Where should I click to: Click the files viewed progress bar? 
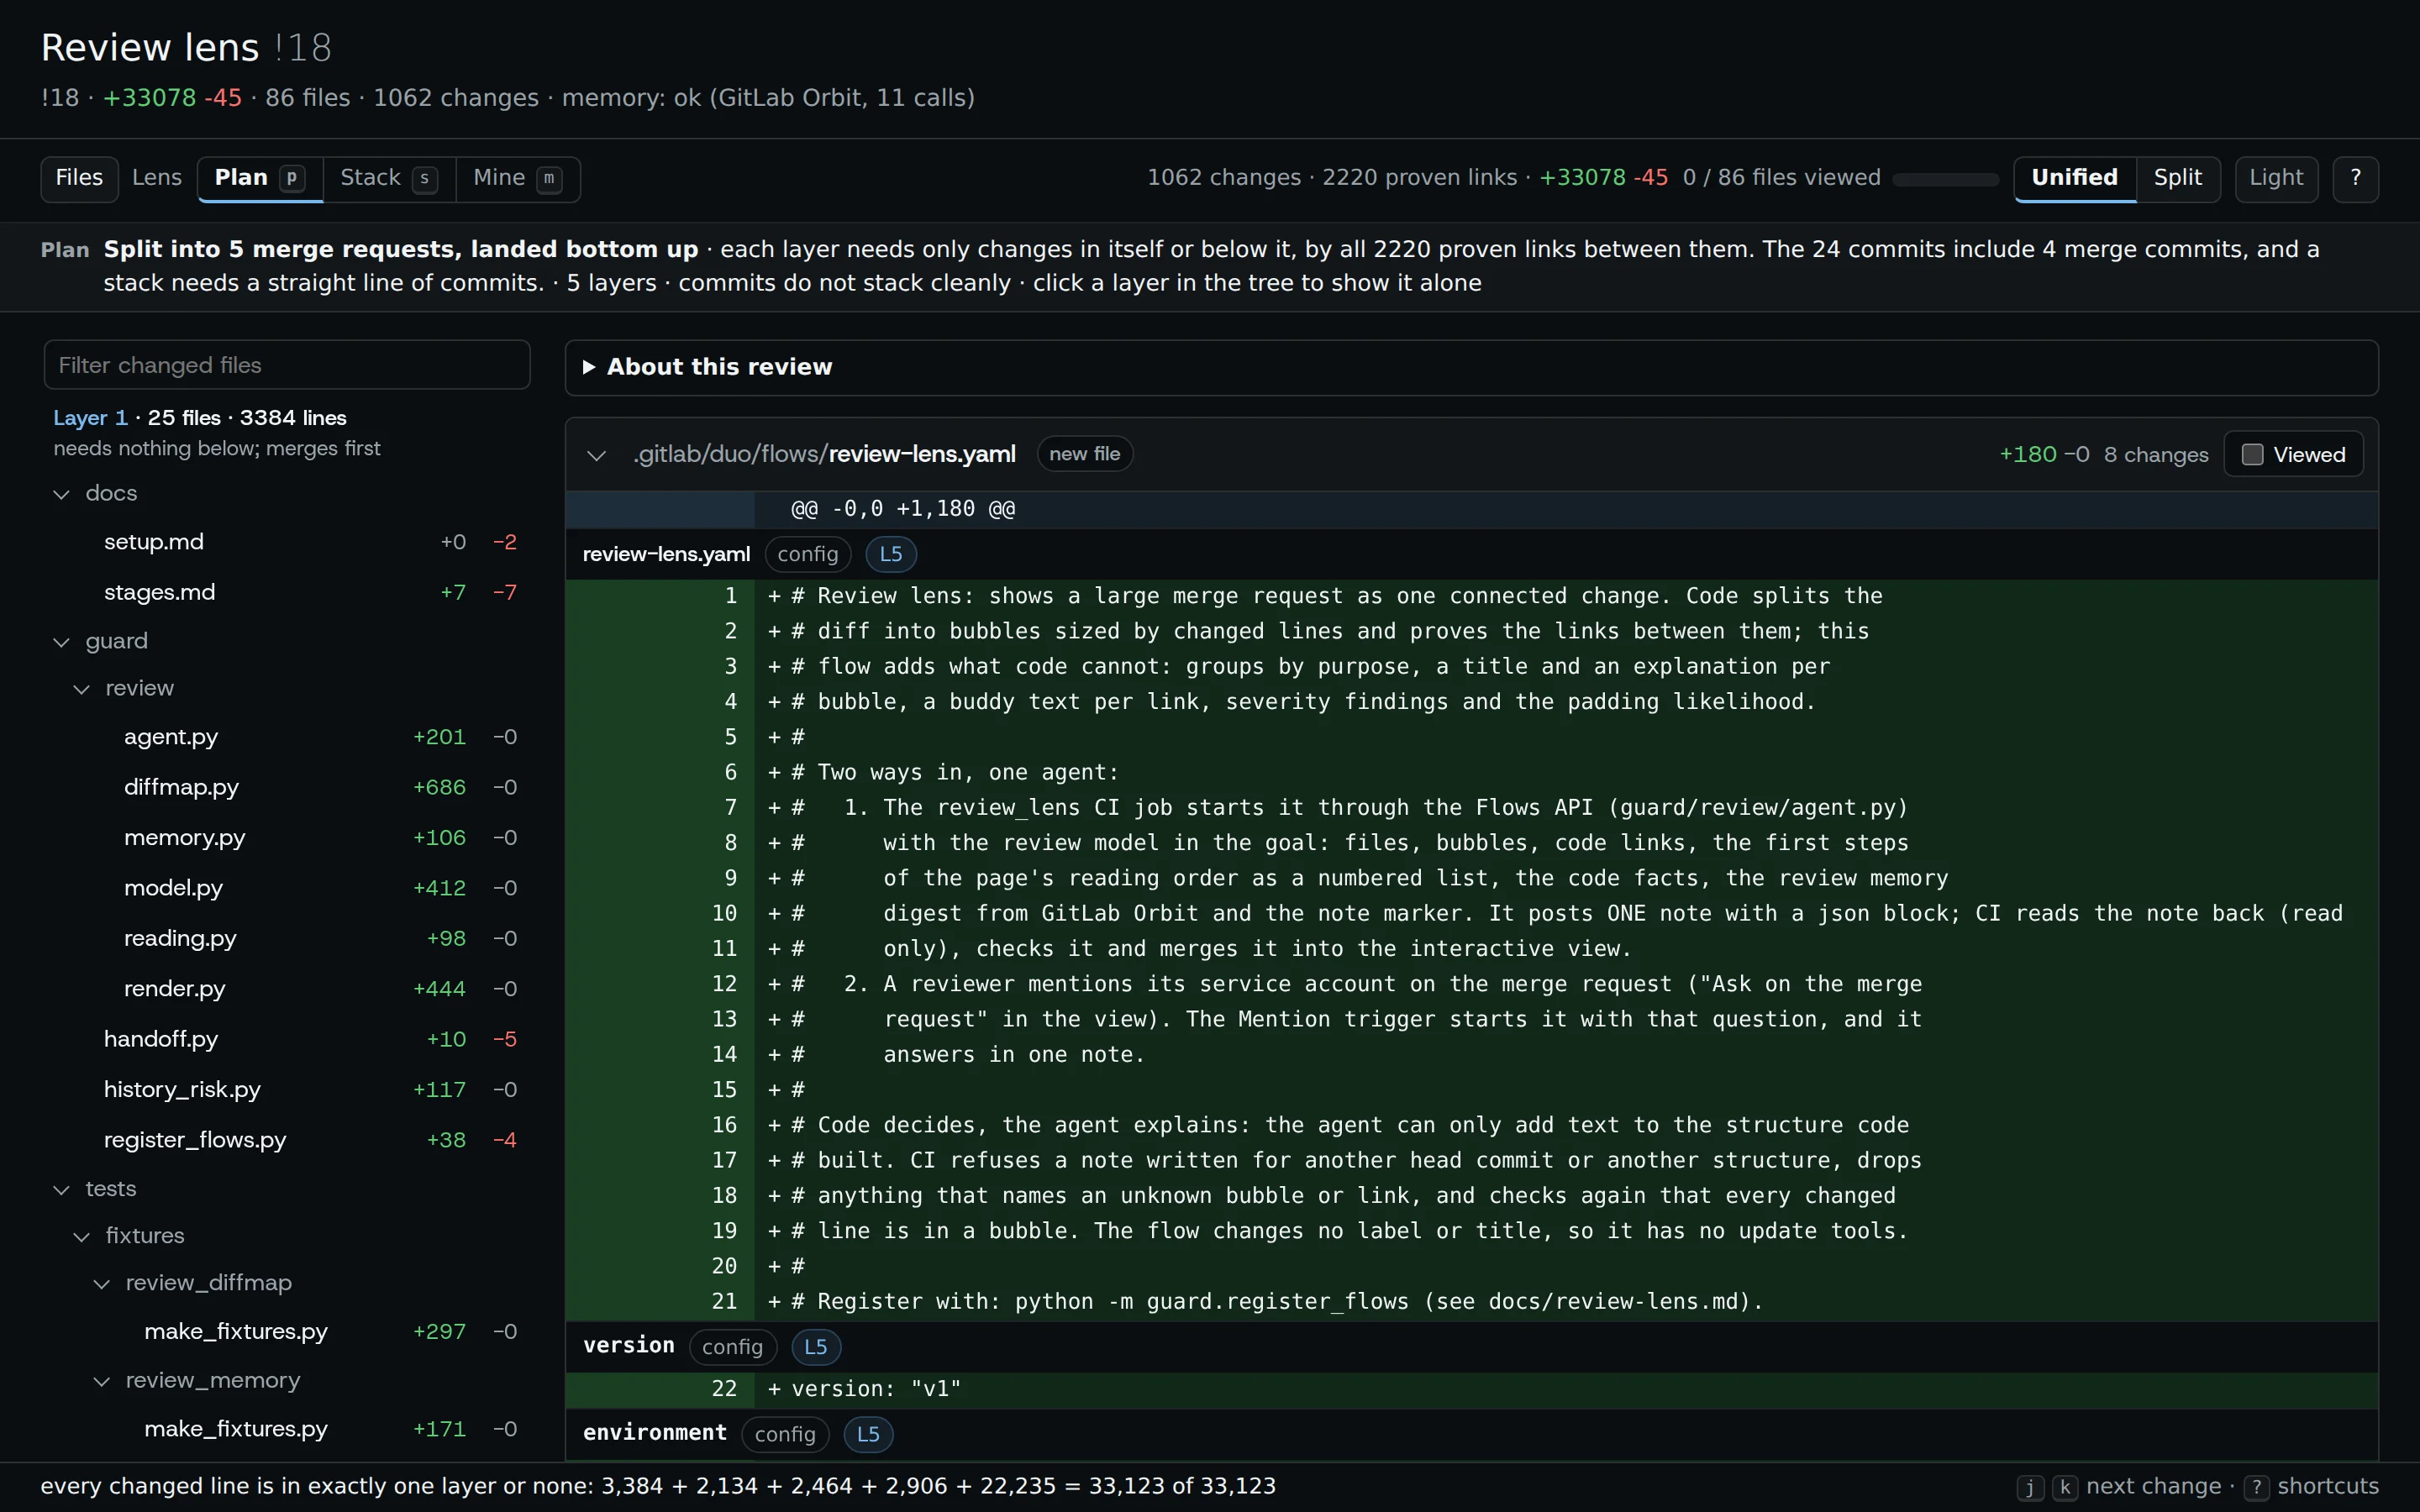pyautogui.click(x=1945, y=179)
